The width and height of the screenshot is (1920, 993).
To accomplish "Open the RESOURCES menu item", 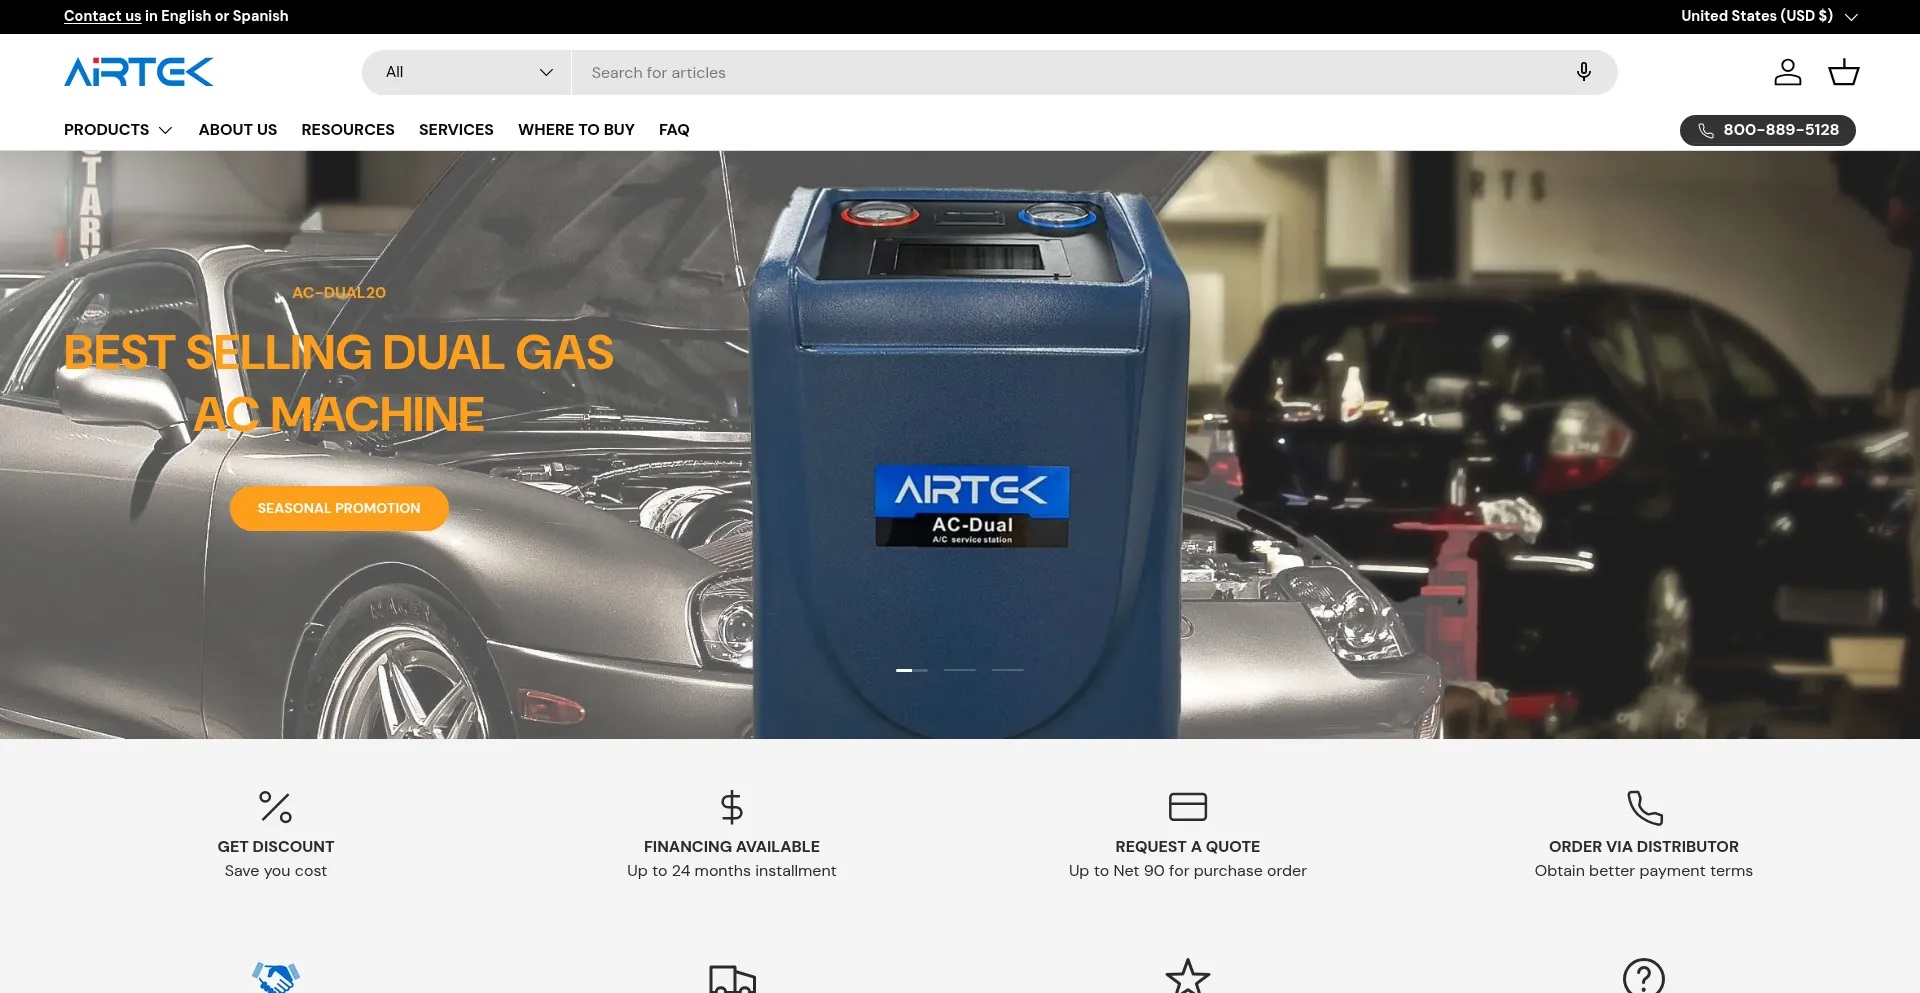I will [348, 130].
